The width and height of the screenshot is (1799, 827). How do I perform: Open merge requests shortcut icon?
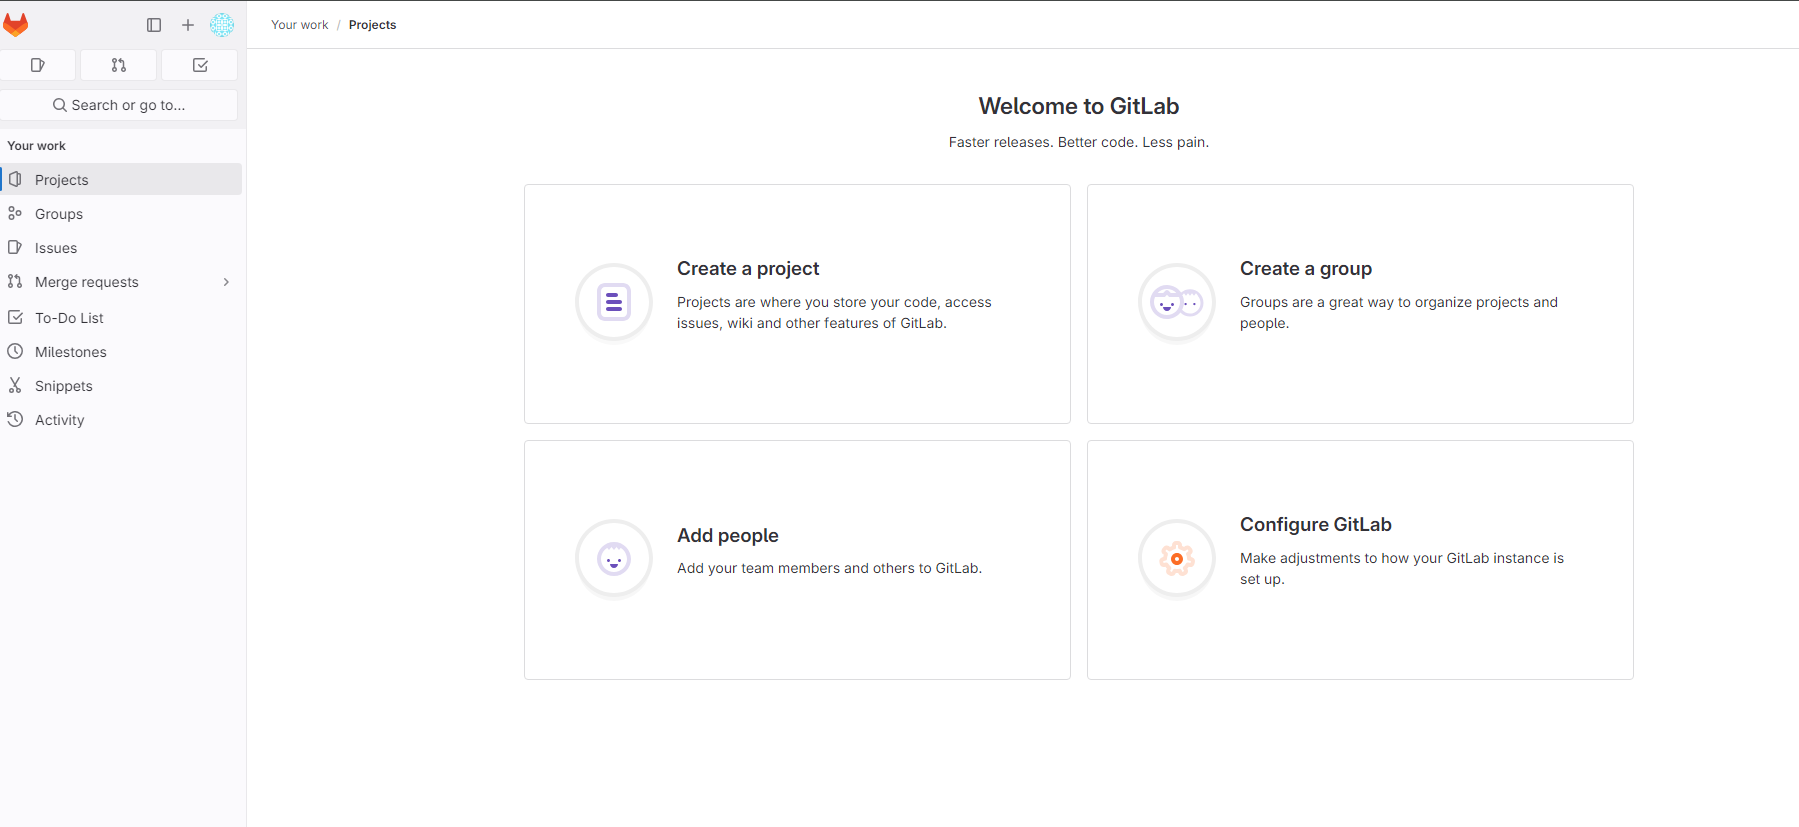(119, 65)
